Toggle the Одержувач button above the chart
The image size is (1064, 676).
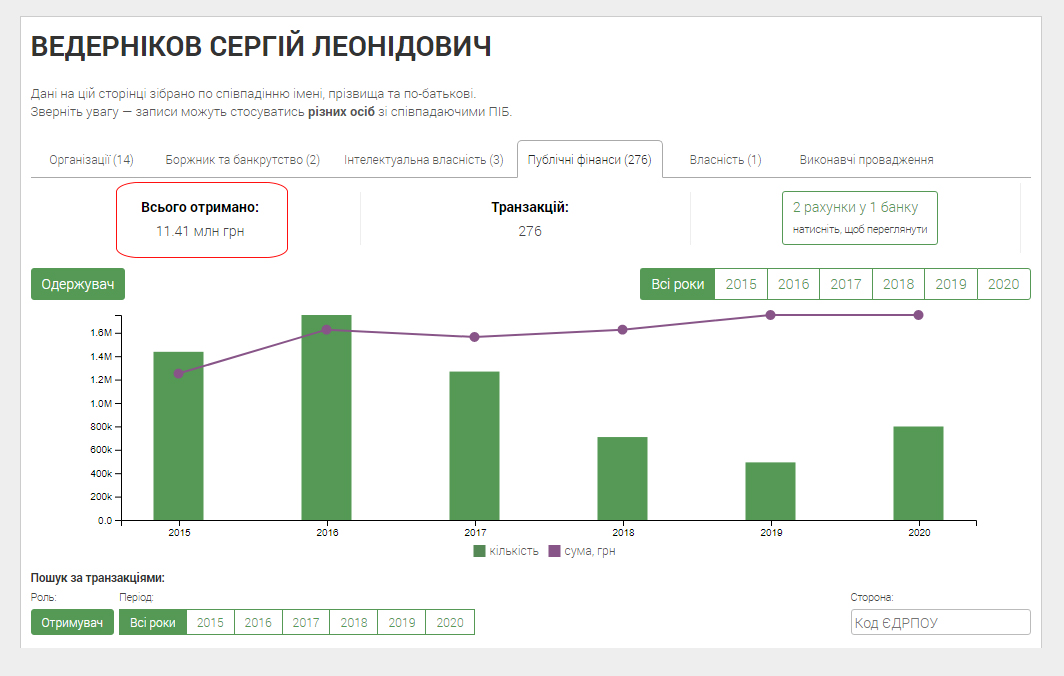78,284
